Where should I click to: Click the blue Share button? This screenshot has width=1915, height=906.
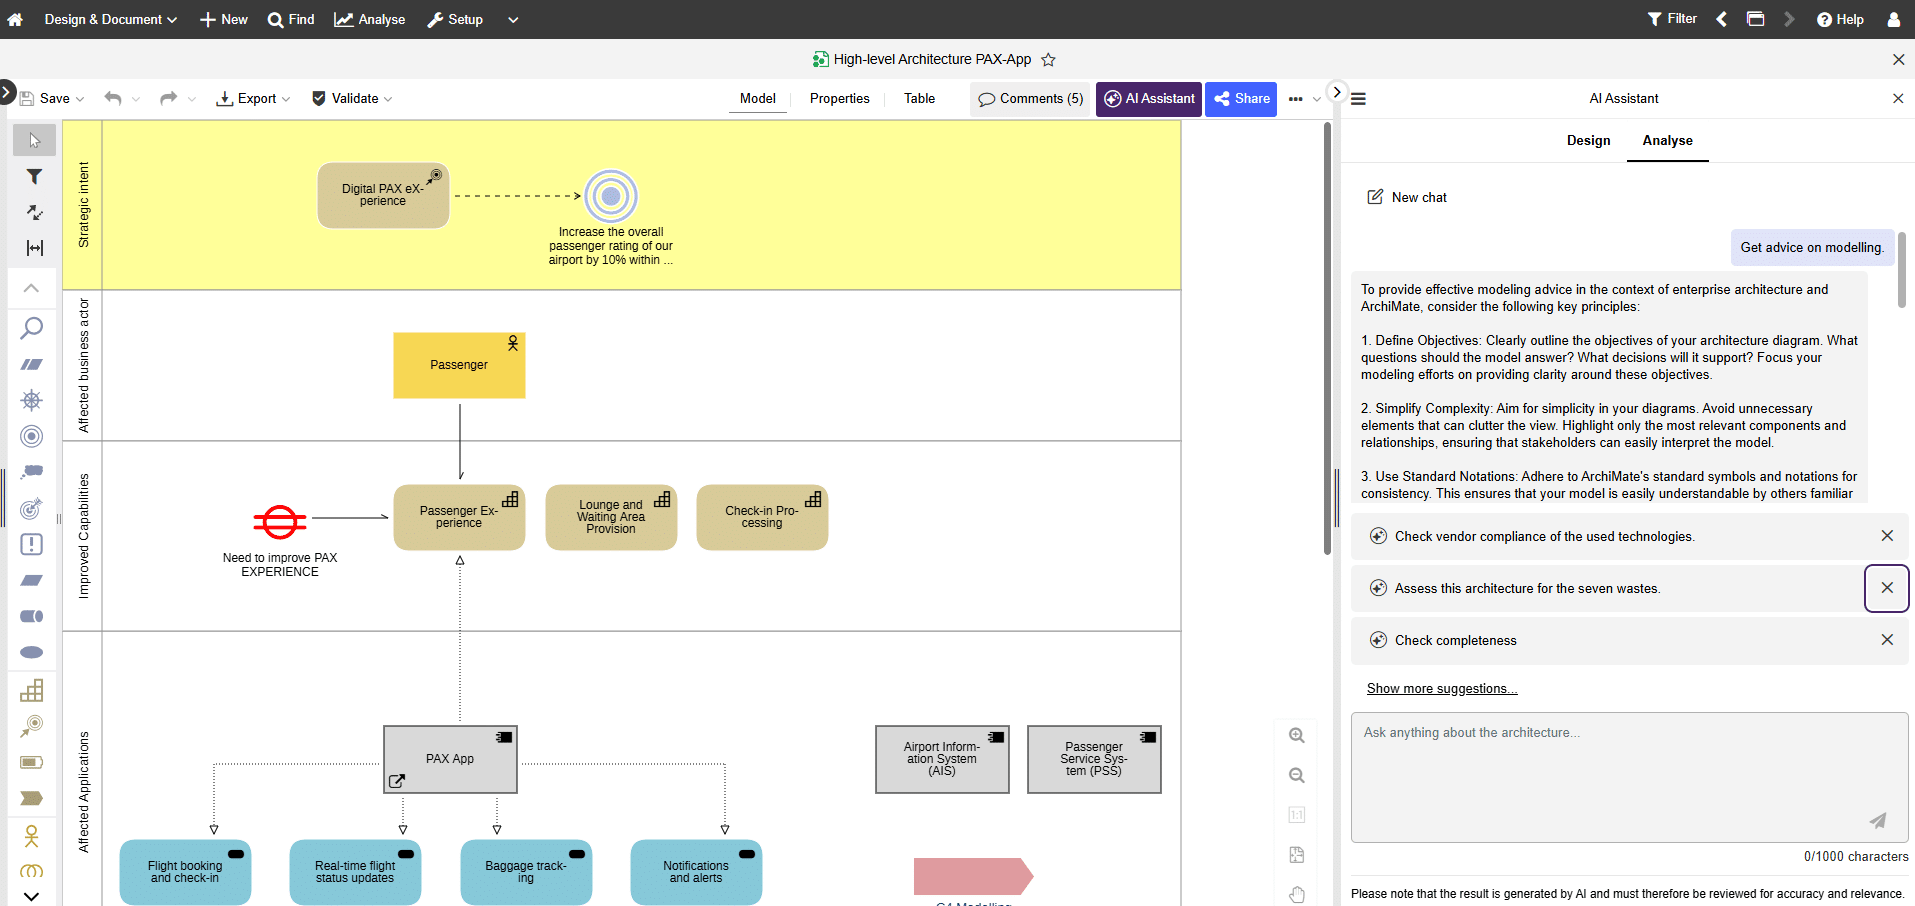pos(1240,98)
